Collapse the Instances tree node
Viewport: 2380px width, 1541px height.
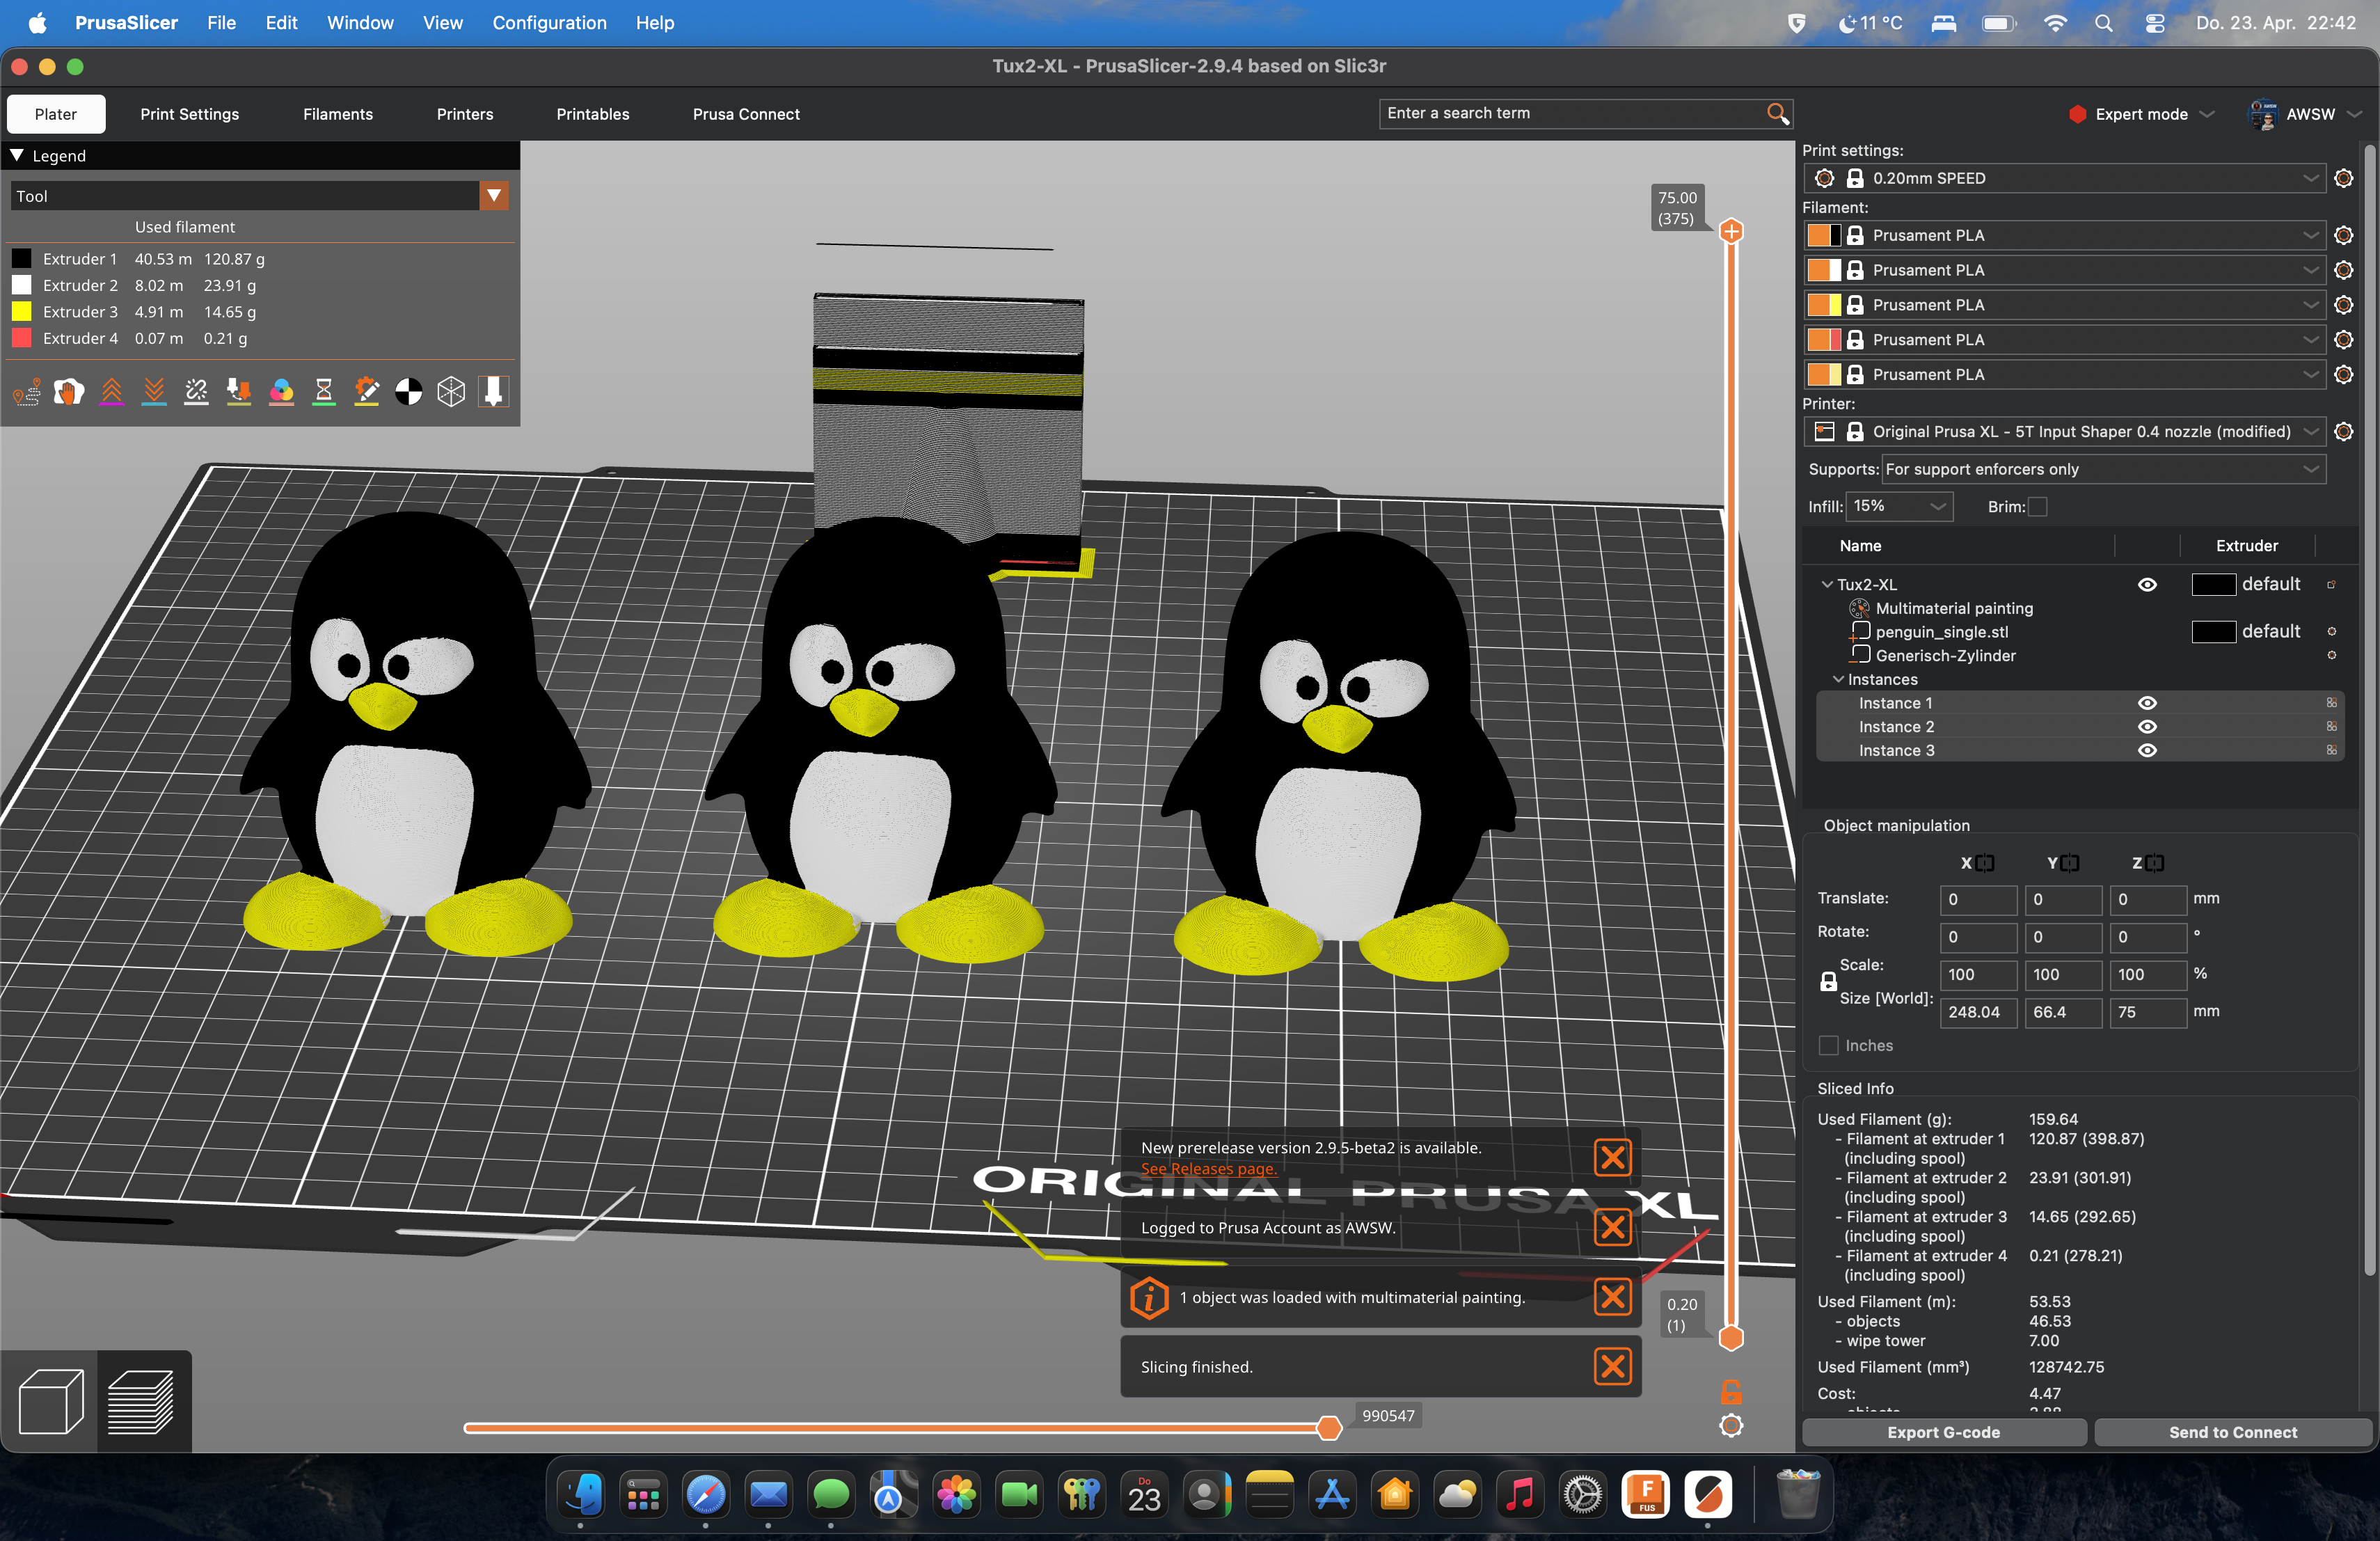(1838, 680)
